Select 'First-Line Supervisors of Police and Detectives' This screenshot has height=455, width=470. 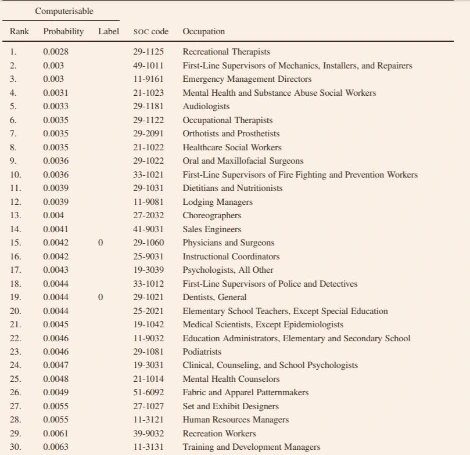[270, 284]
